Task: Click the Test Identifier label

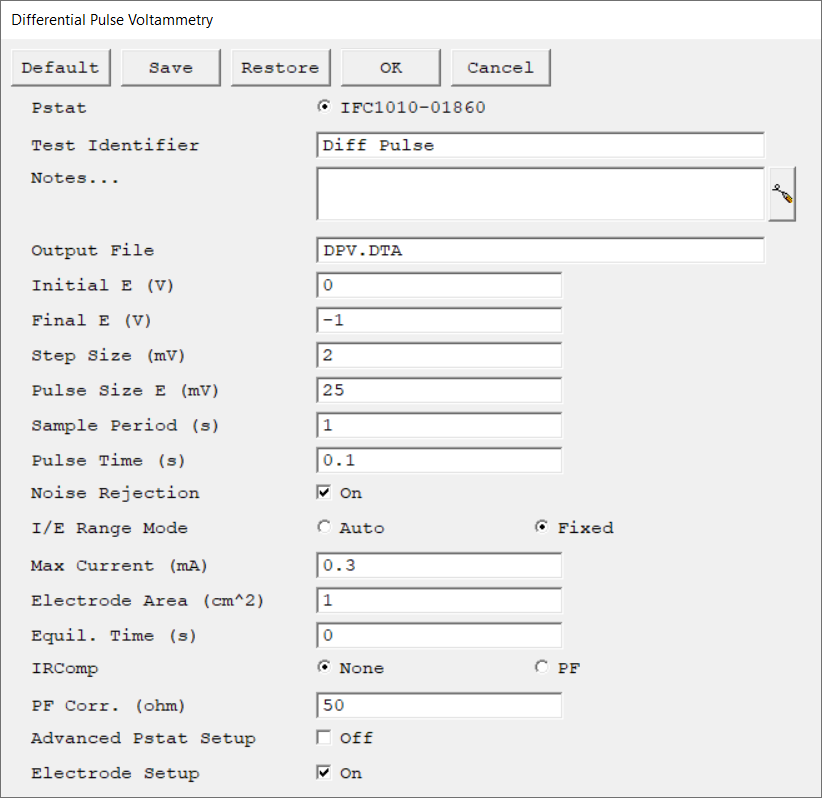Action: click(x=115, y=145)
